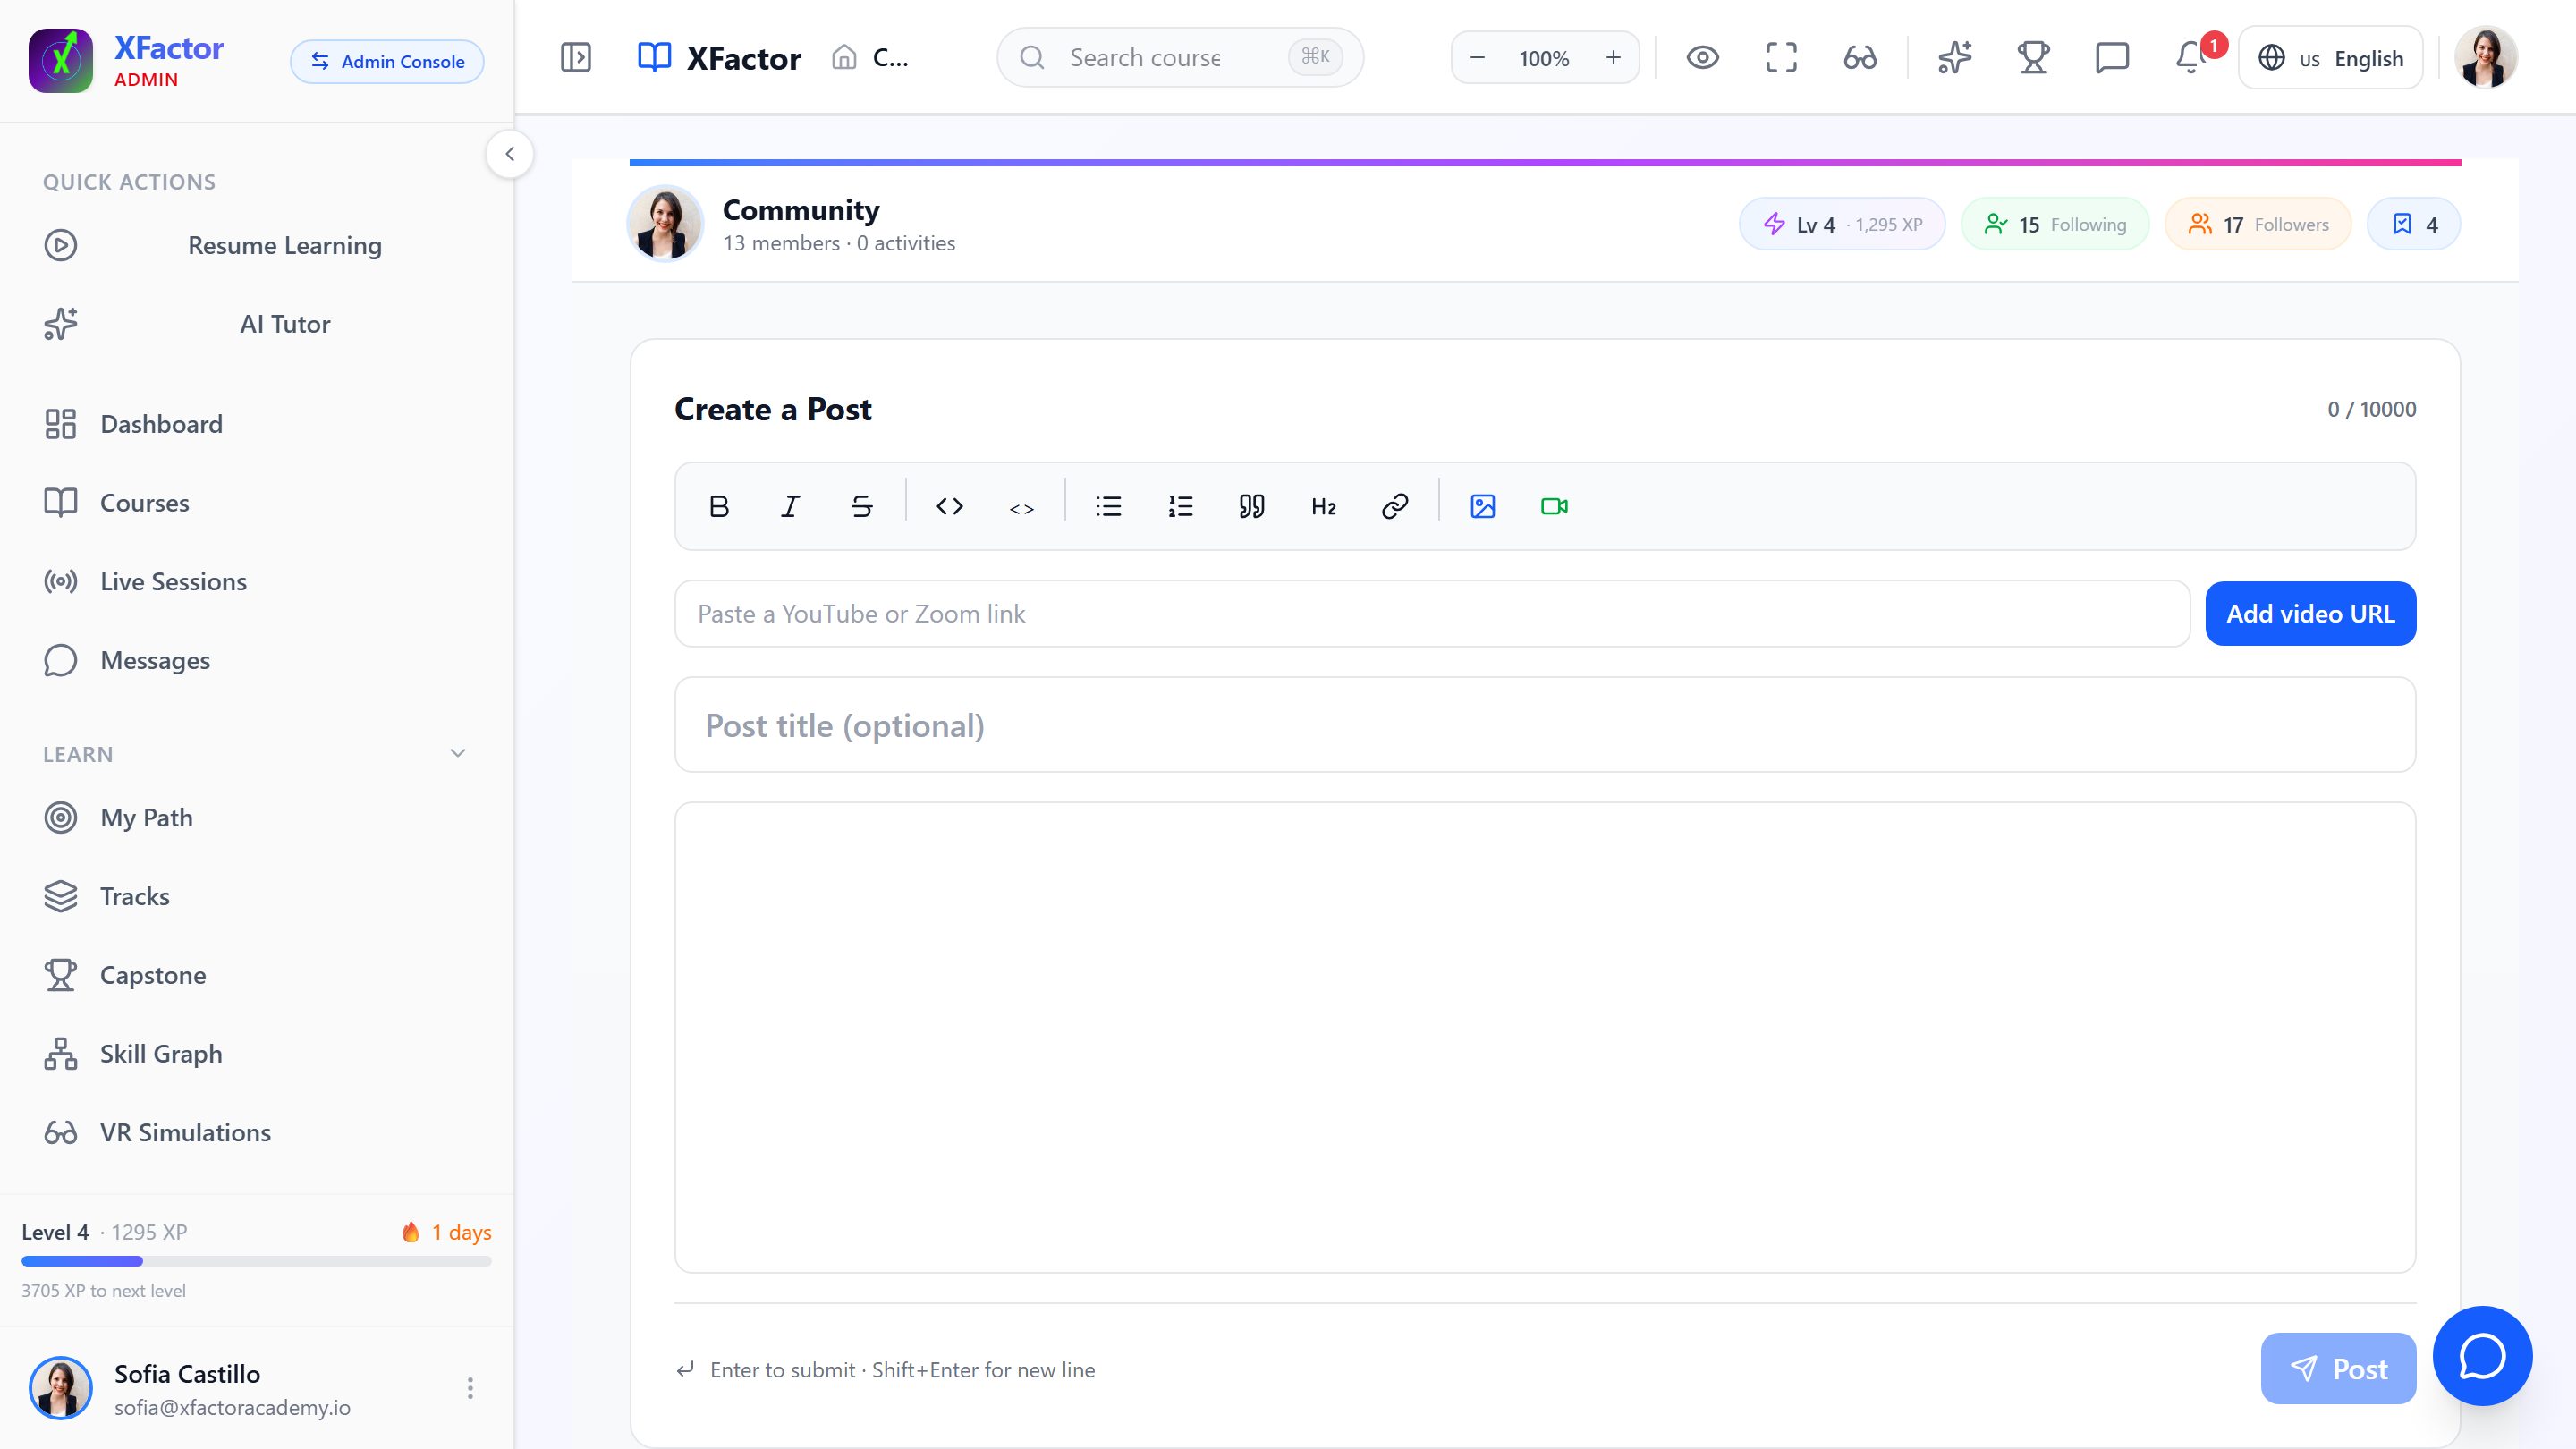
Task: Click XFactor book title in header
Action: point(719,58)
